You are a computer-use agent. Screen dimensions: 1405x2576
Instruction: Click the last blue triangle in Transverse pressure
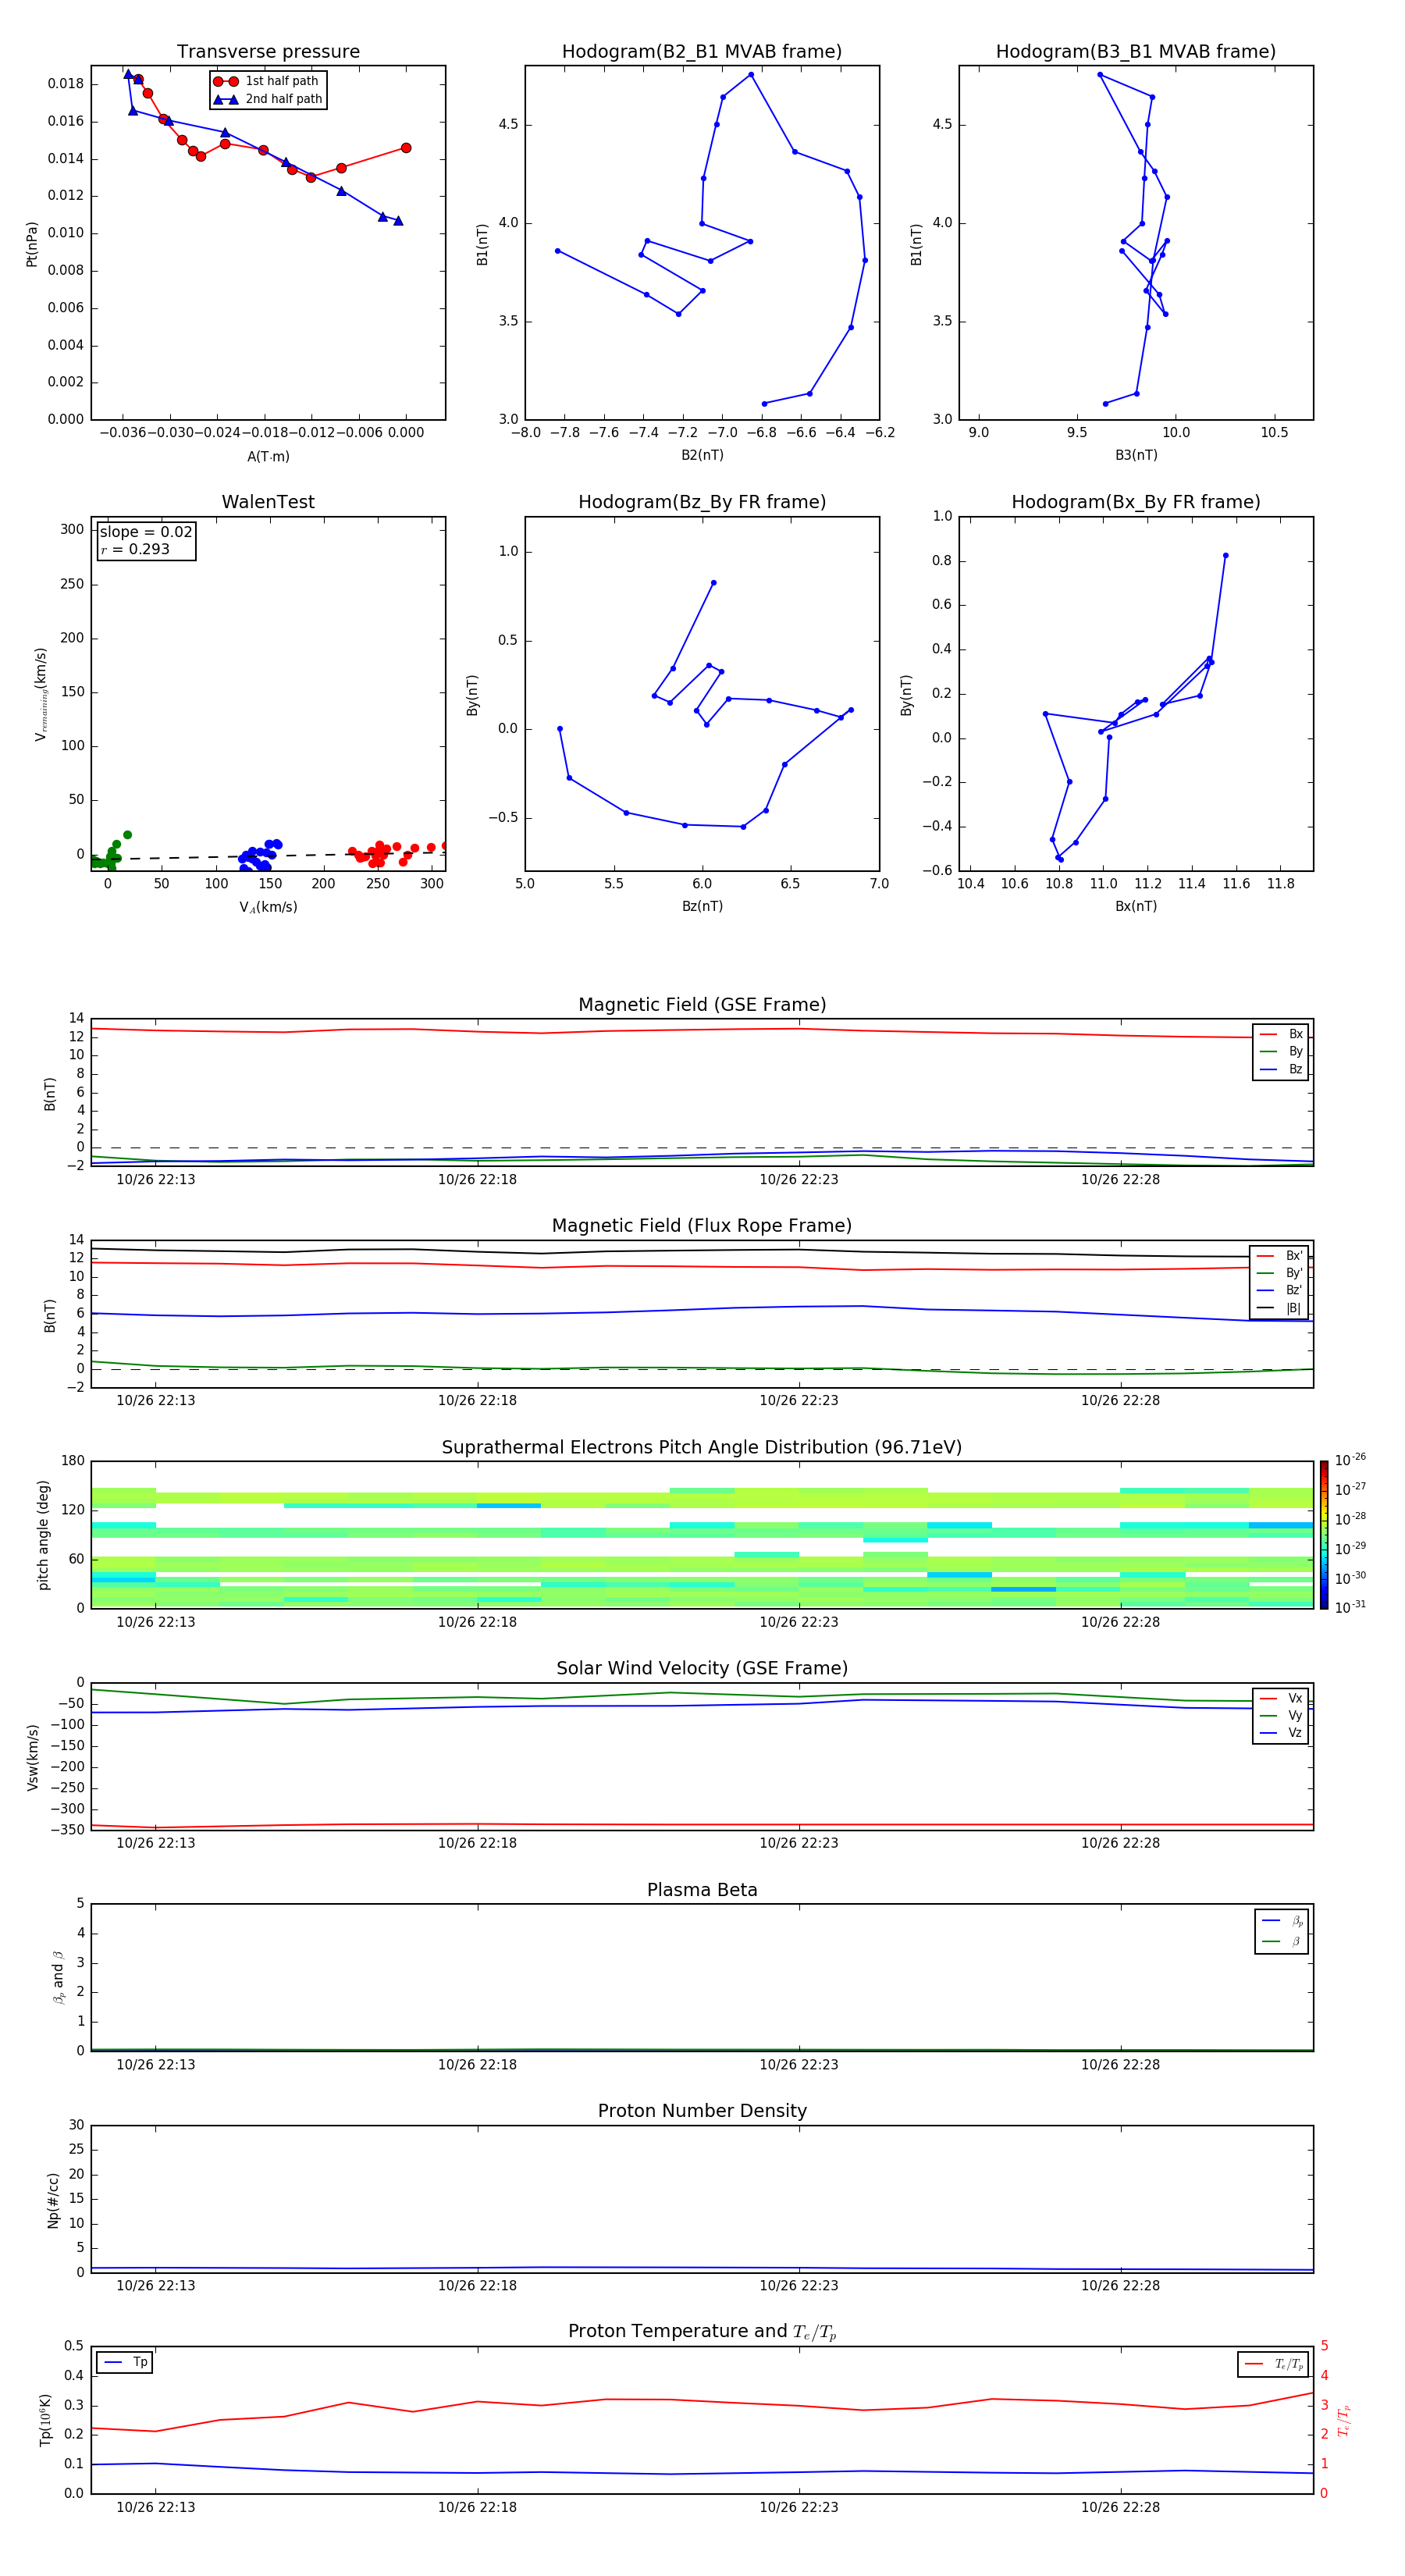(398, 221)
